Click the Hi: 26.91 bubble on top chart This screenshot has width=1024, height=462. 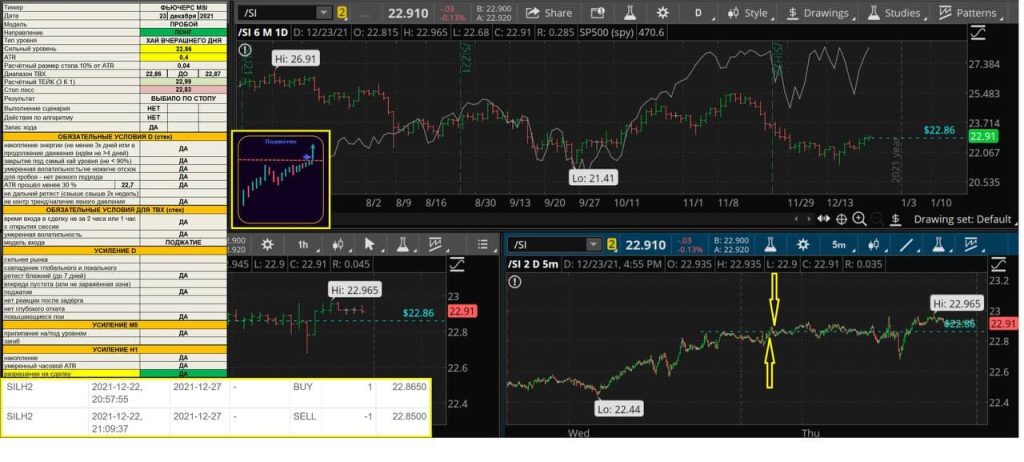[295, 59]
